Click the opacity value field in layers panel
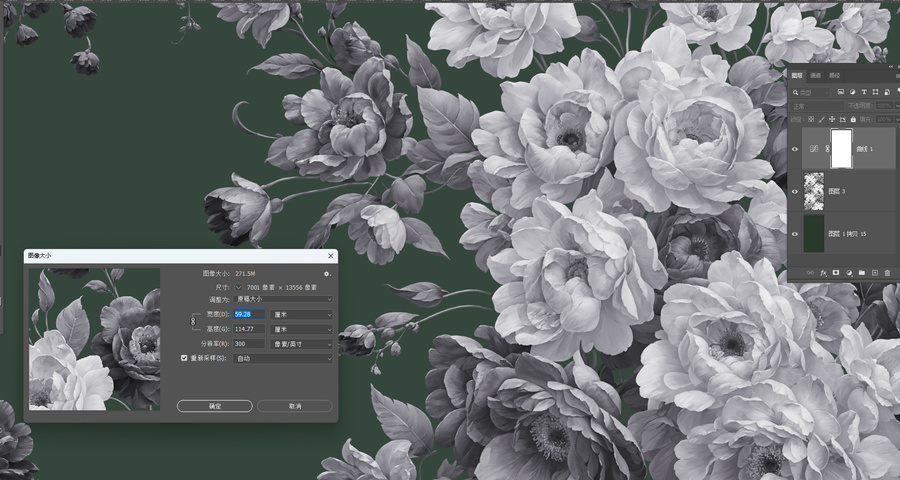Image resolution: width=900 pixels, height=480 pixels. (884, 106)
